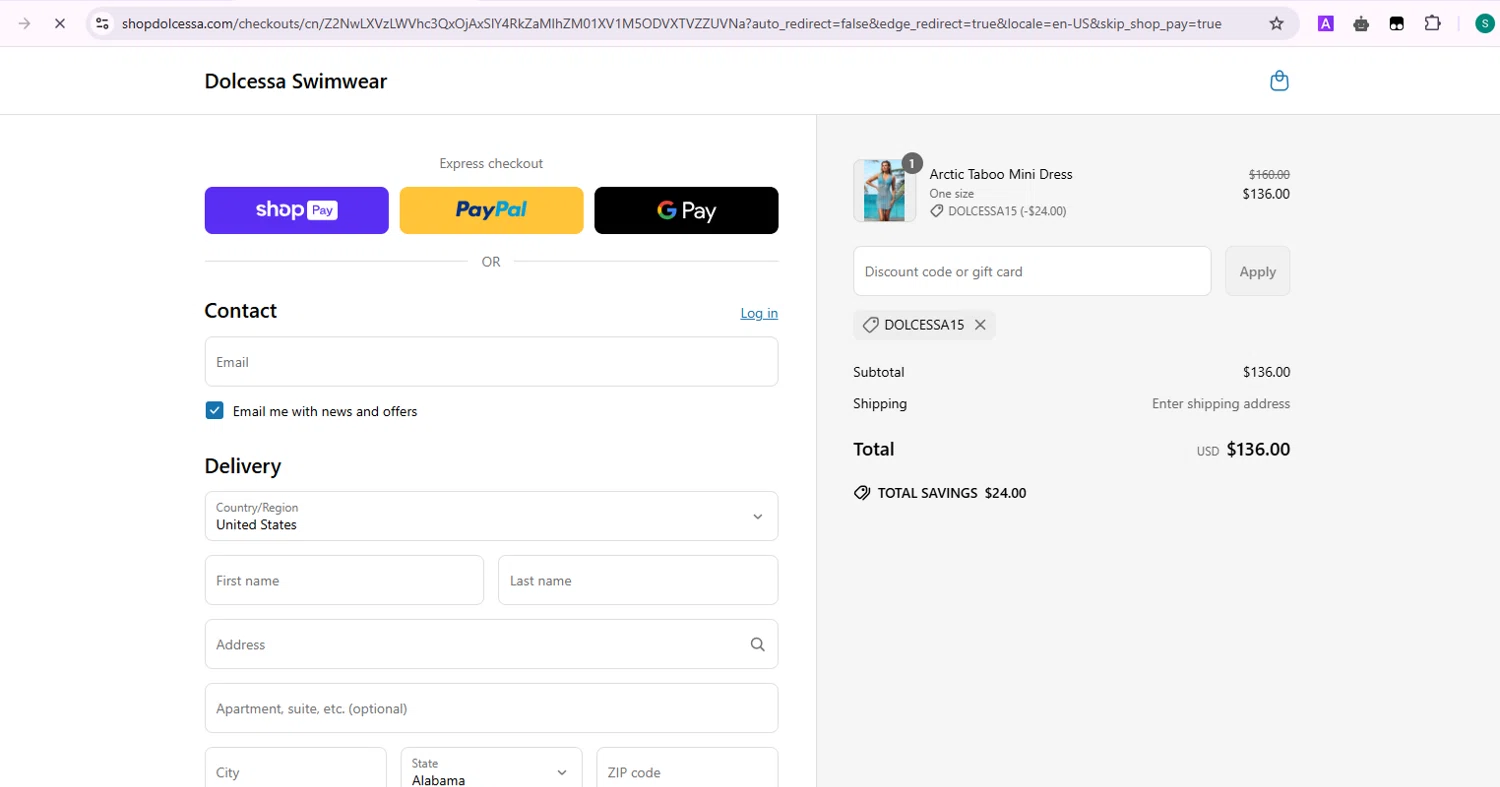Viewport: 1500px width, 787px height.
Task: Remove the DOLCESSA15 discount code
Action: coord(980,325)
